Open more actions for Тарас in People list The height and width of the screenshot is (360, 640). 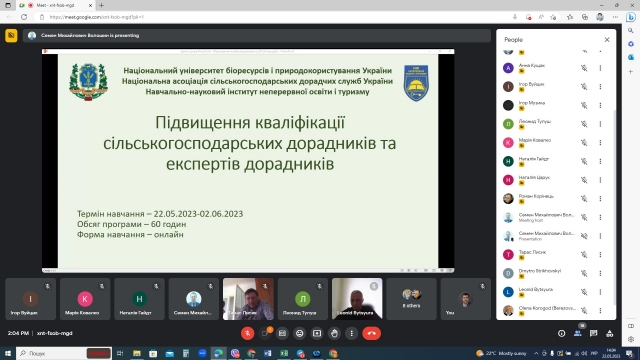(x=600, y=255)
